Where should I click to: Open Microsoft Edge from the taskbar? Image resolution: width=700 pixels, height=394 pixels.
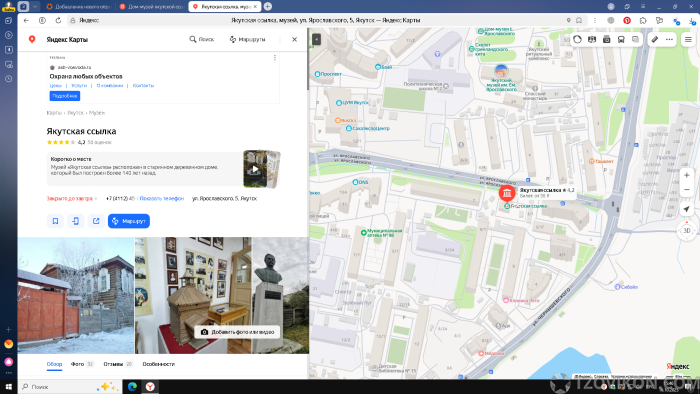click(132, 386)
